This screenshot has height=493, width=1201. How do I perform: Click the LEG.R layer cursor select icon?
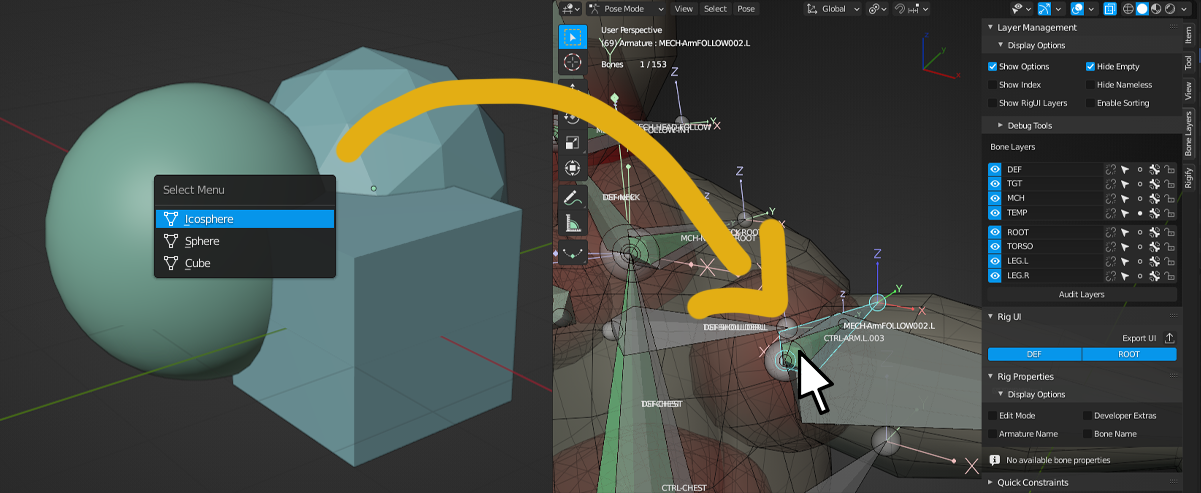pyautogui.click(x=1124, y=275)
